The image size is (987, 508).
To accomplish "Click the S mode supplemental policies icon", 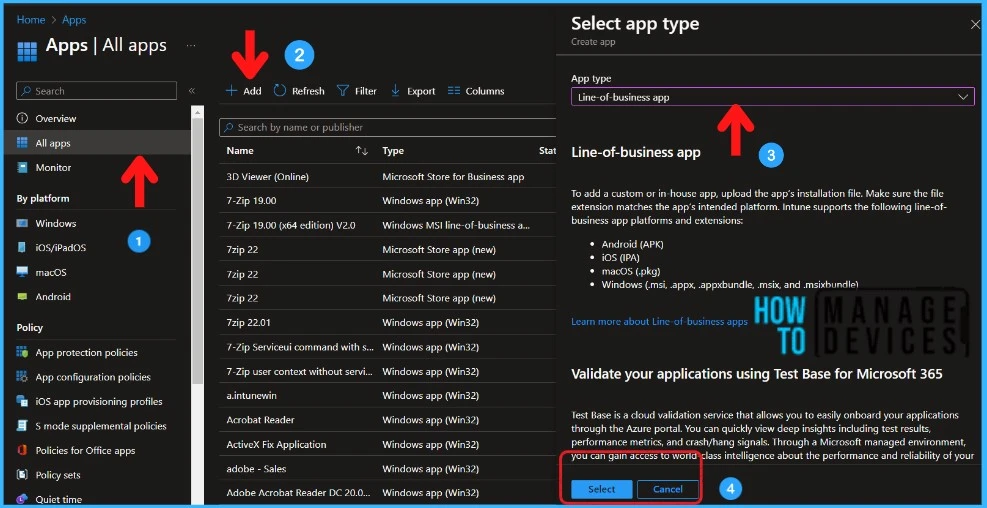I will [22, 426].
